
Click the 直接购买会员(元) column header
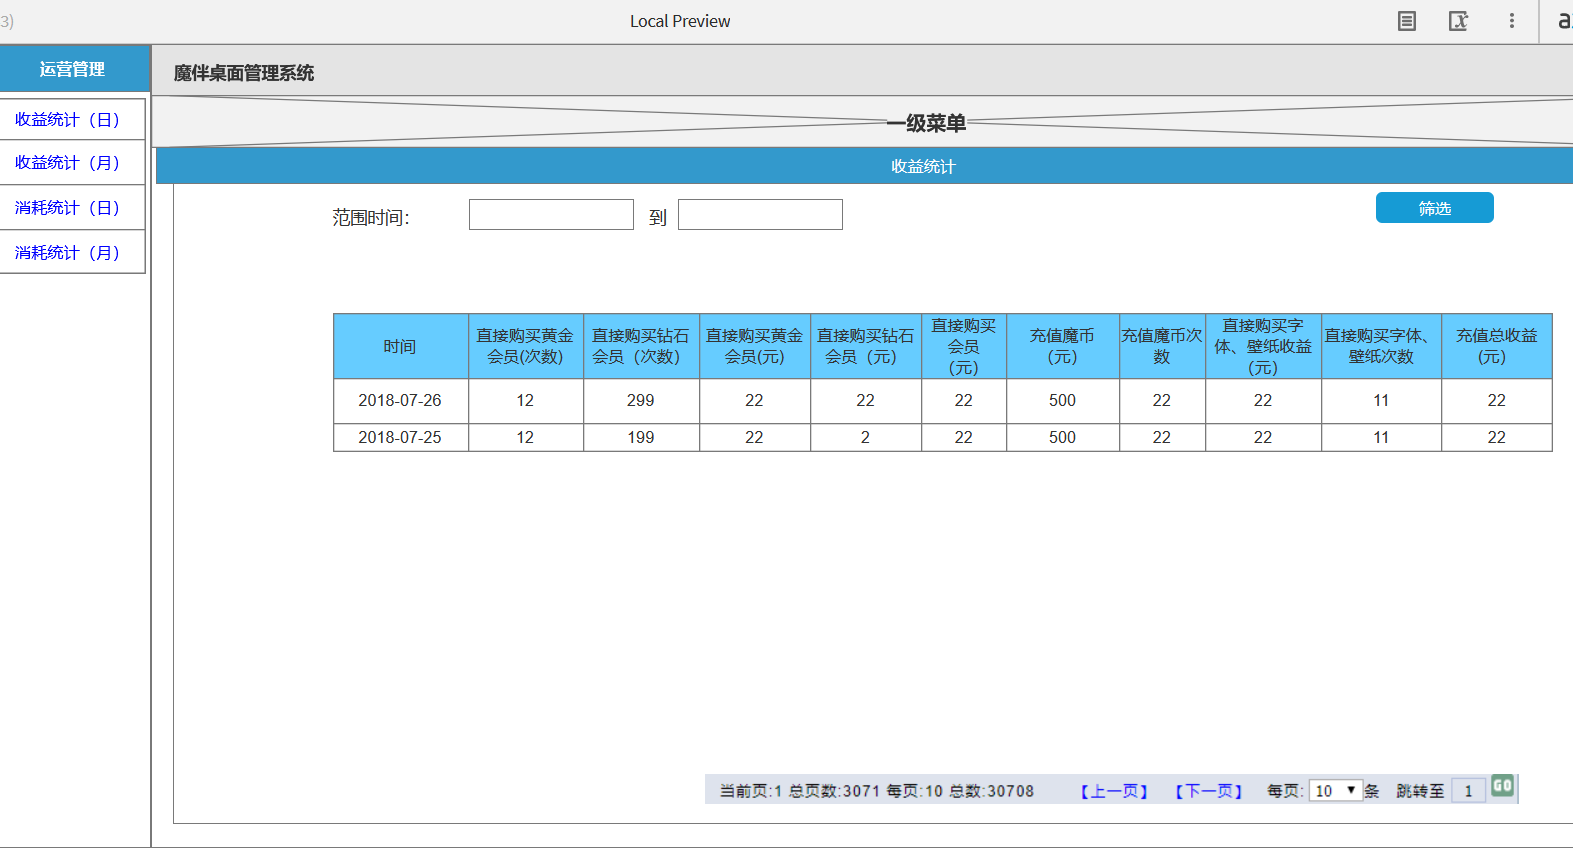tap(964, 346)
